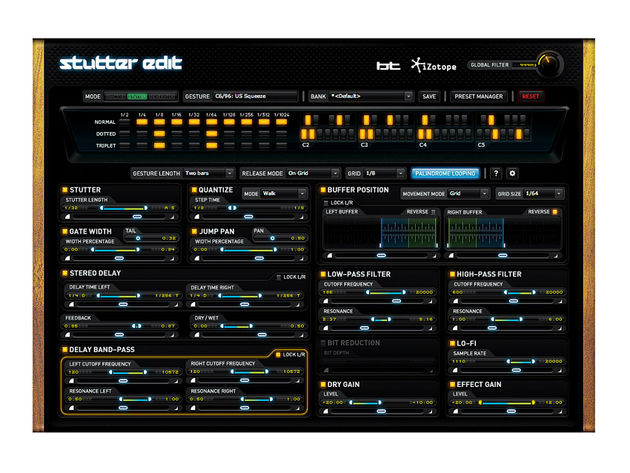Click the Right Buffer waveform display
This screenshot has height=473, width=630.
[x=503, y=233]
